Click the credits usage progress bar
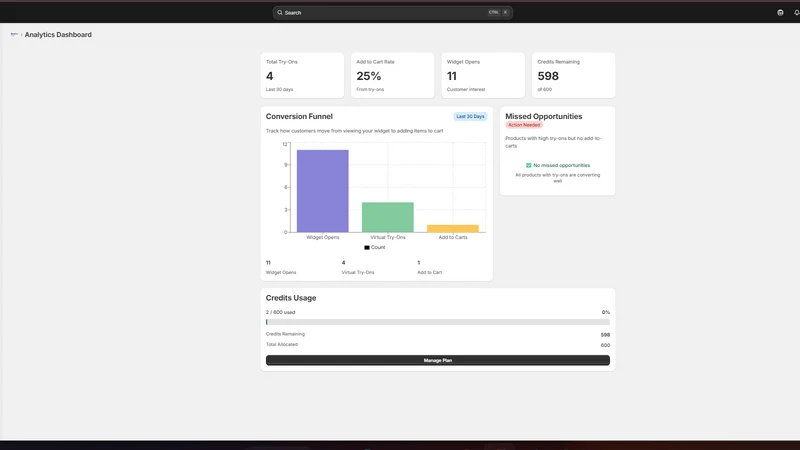Screen dimensions: 800x450 coord(438,322)
